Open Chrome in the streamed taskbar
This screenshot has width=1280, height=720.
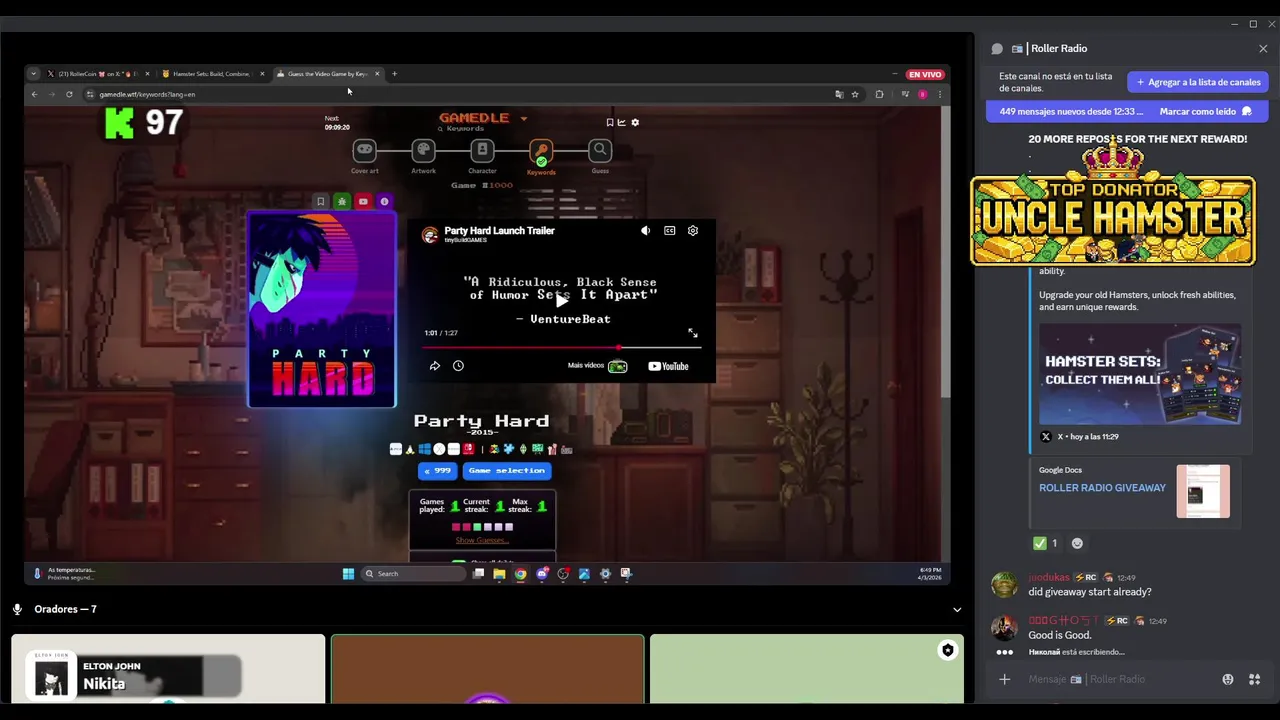pos(520,574)
